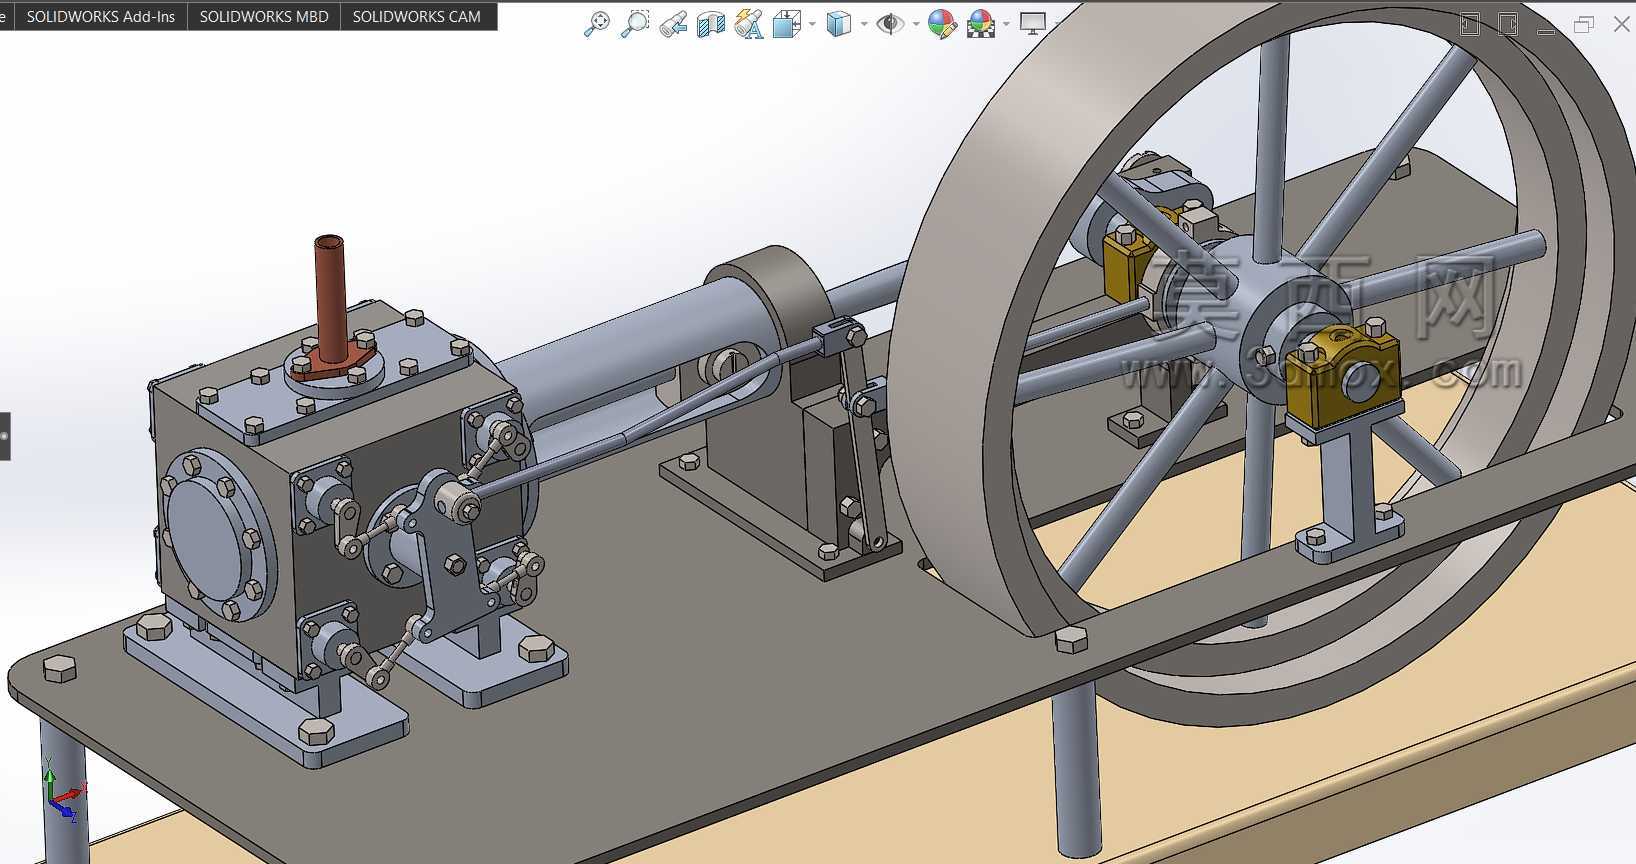Click the left document tile window icon

1470,24
